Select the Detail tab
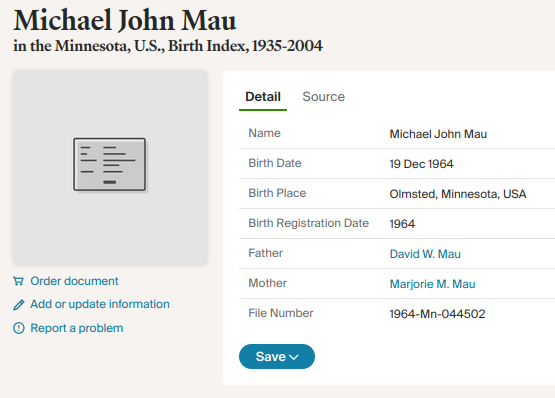Image resolution: width=555 pixels, height=398 pixels. point(263,97)
